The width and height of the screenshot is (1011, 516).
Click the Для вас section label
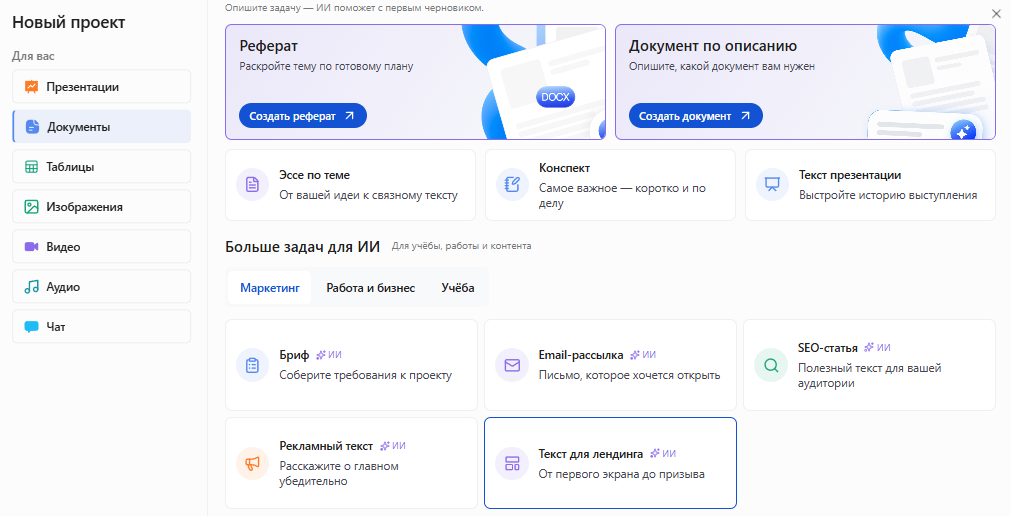(x=33, y=56)
